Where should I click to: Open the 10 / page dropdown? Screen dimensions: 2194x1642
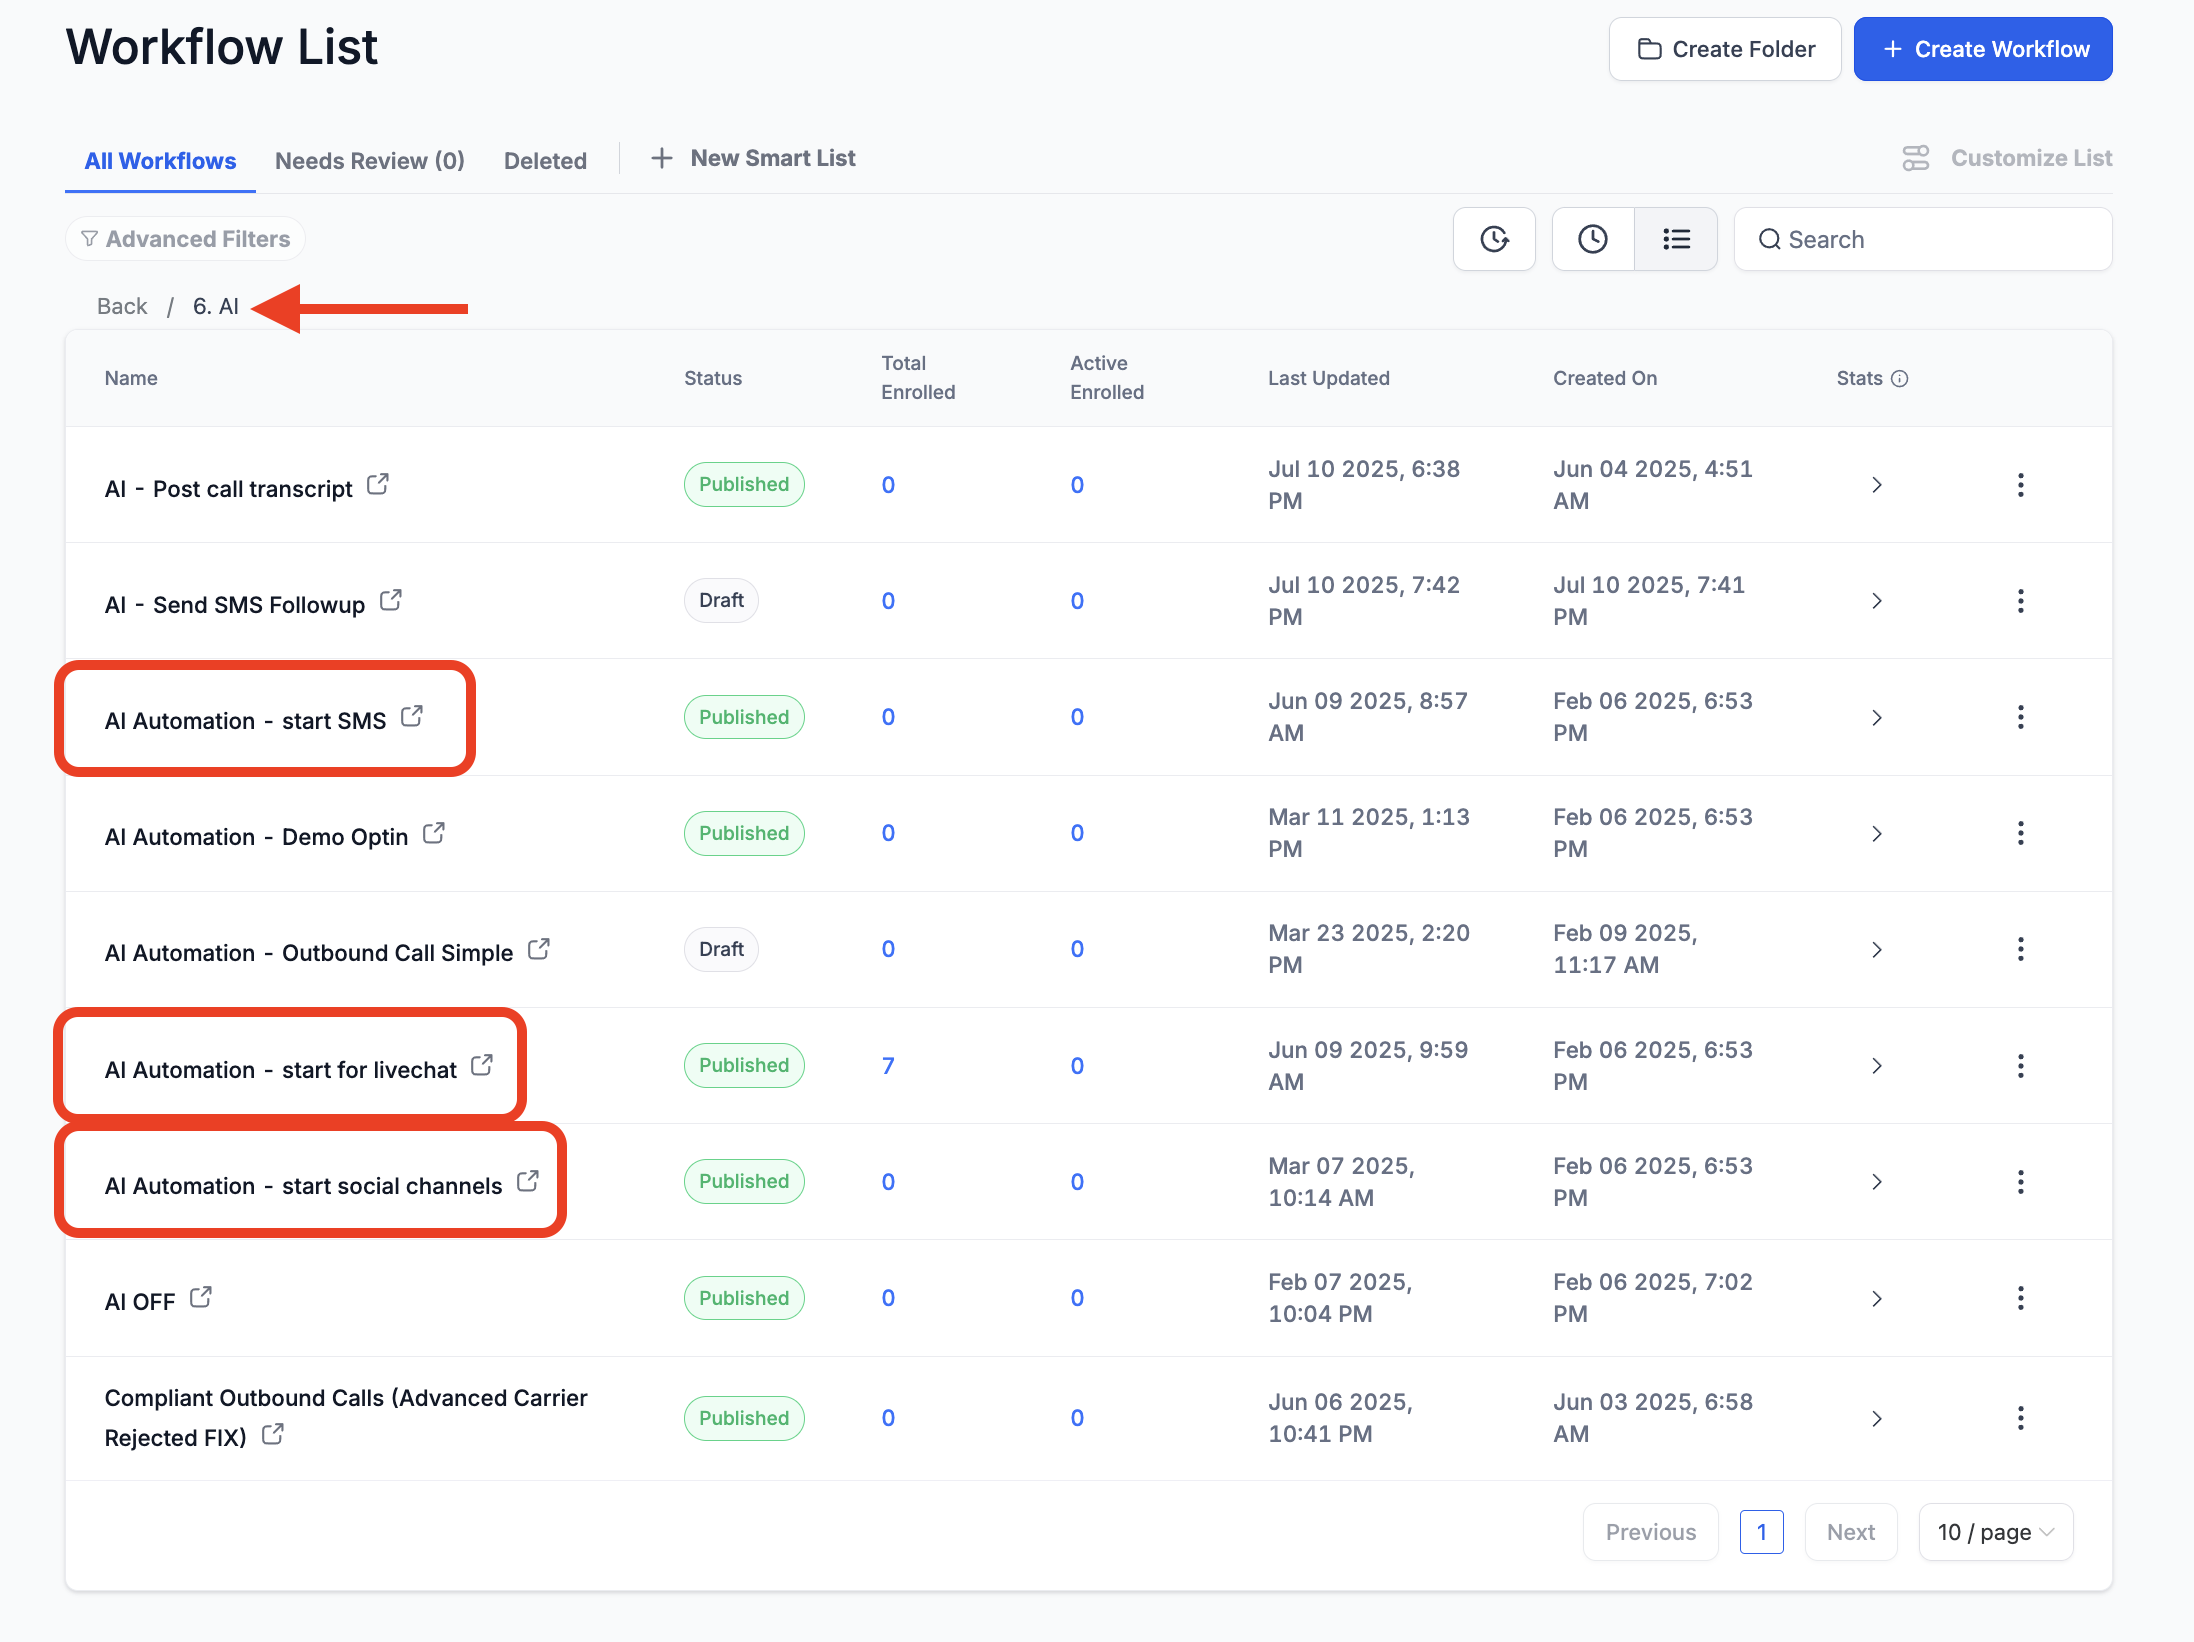pyautogui.click(x=1995, y=1532)
